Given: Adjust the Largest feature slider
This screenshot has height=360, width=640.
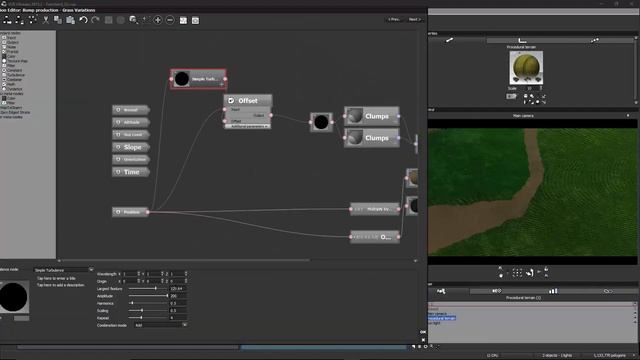Looking at the screenshot, I should coord(149,289).
